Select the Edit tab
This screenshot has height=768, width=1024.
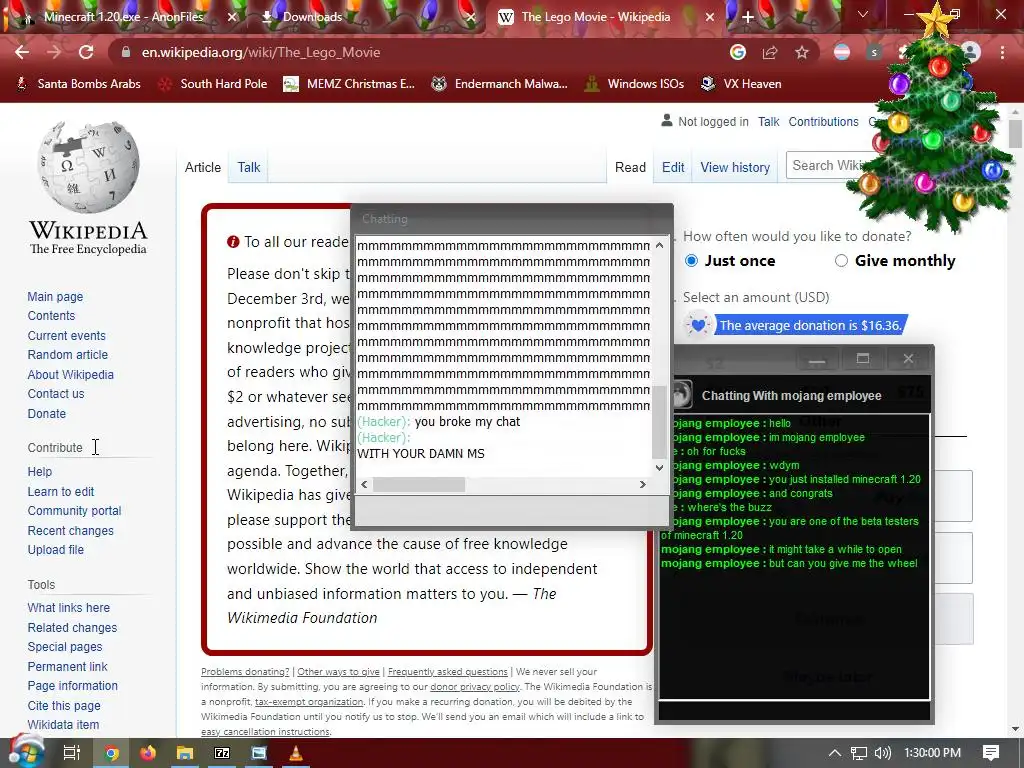click(x=673, y=167)
